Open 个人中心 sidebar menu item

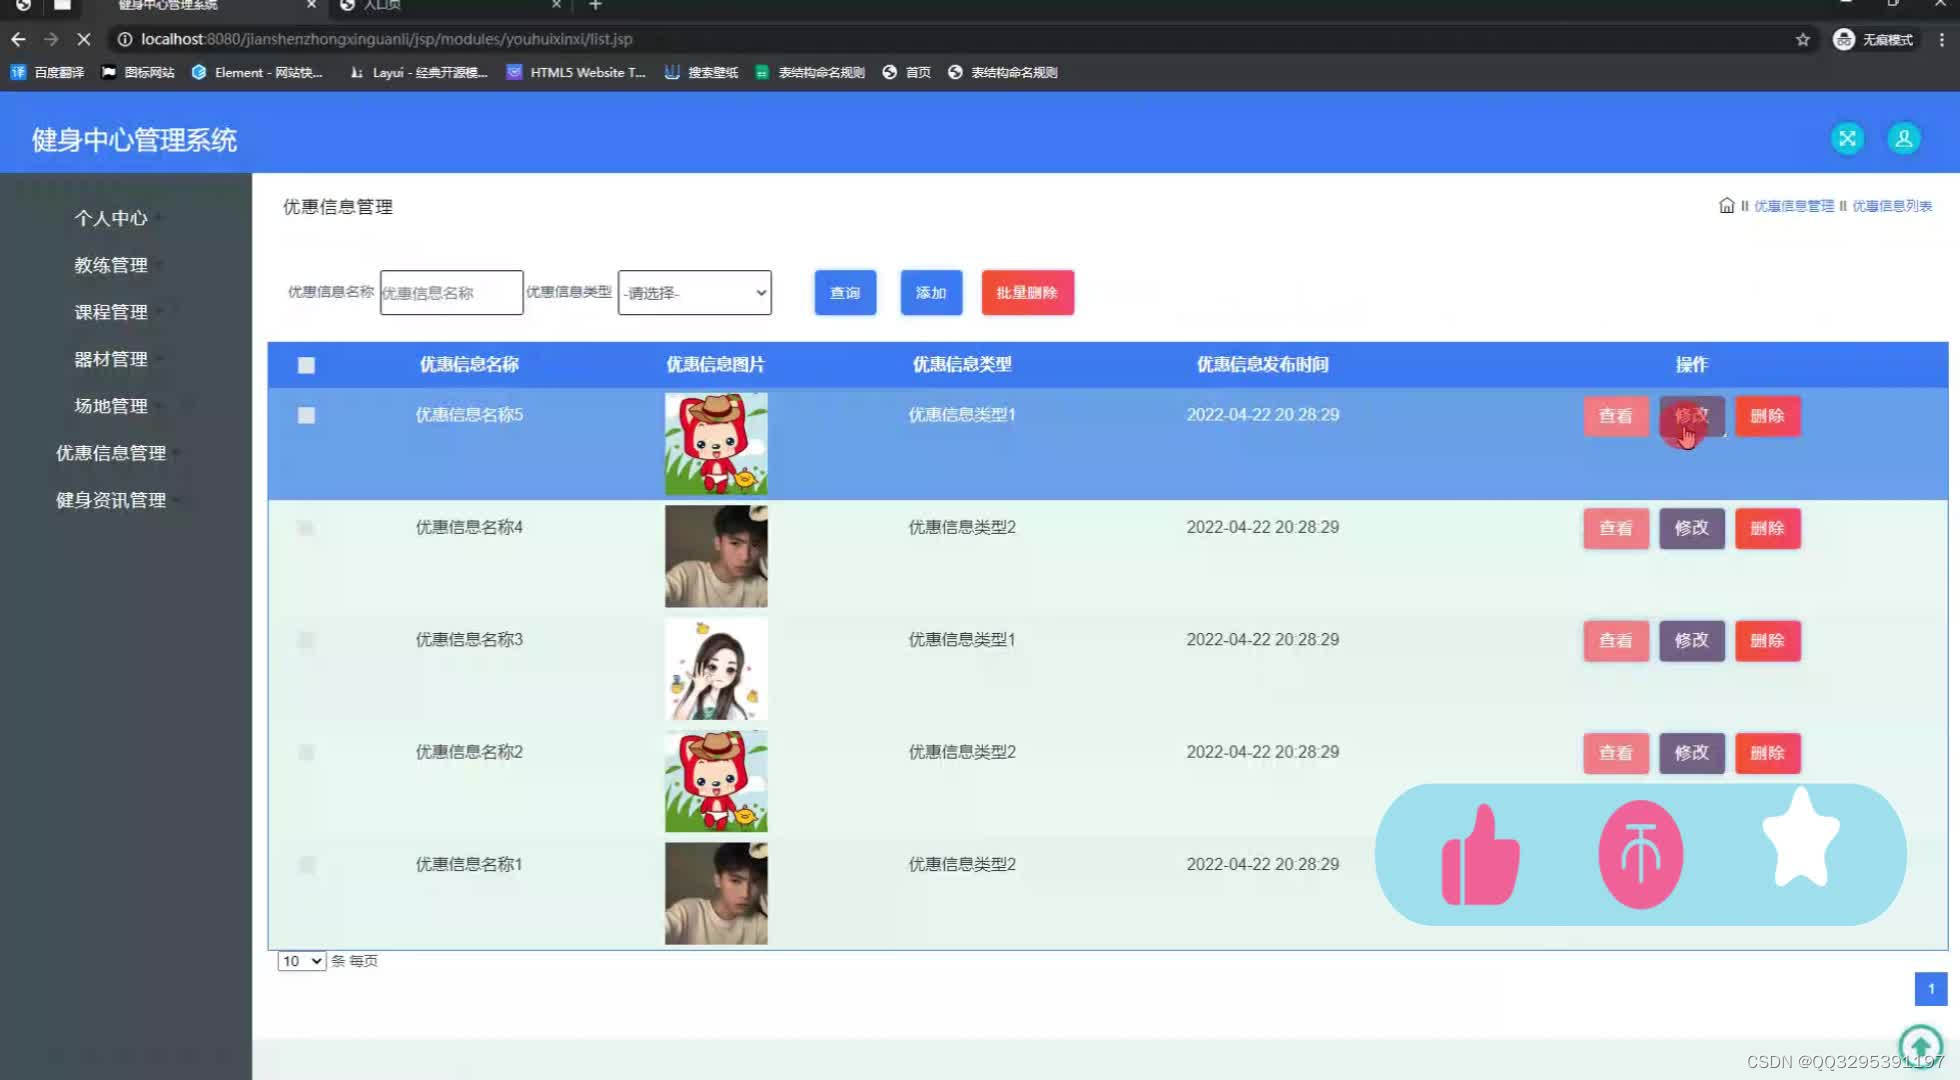(110, 218)
